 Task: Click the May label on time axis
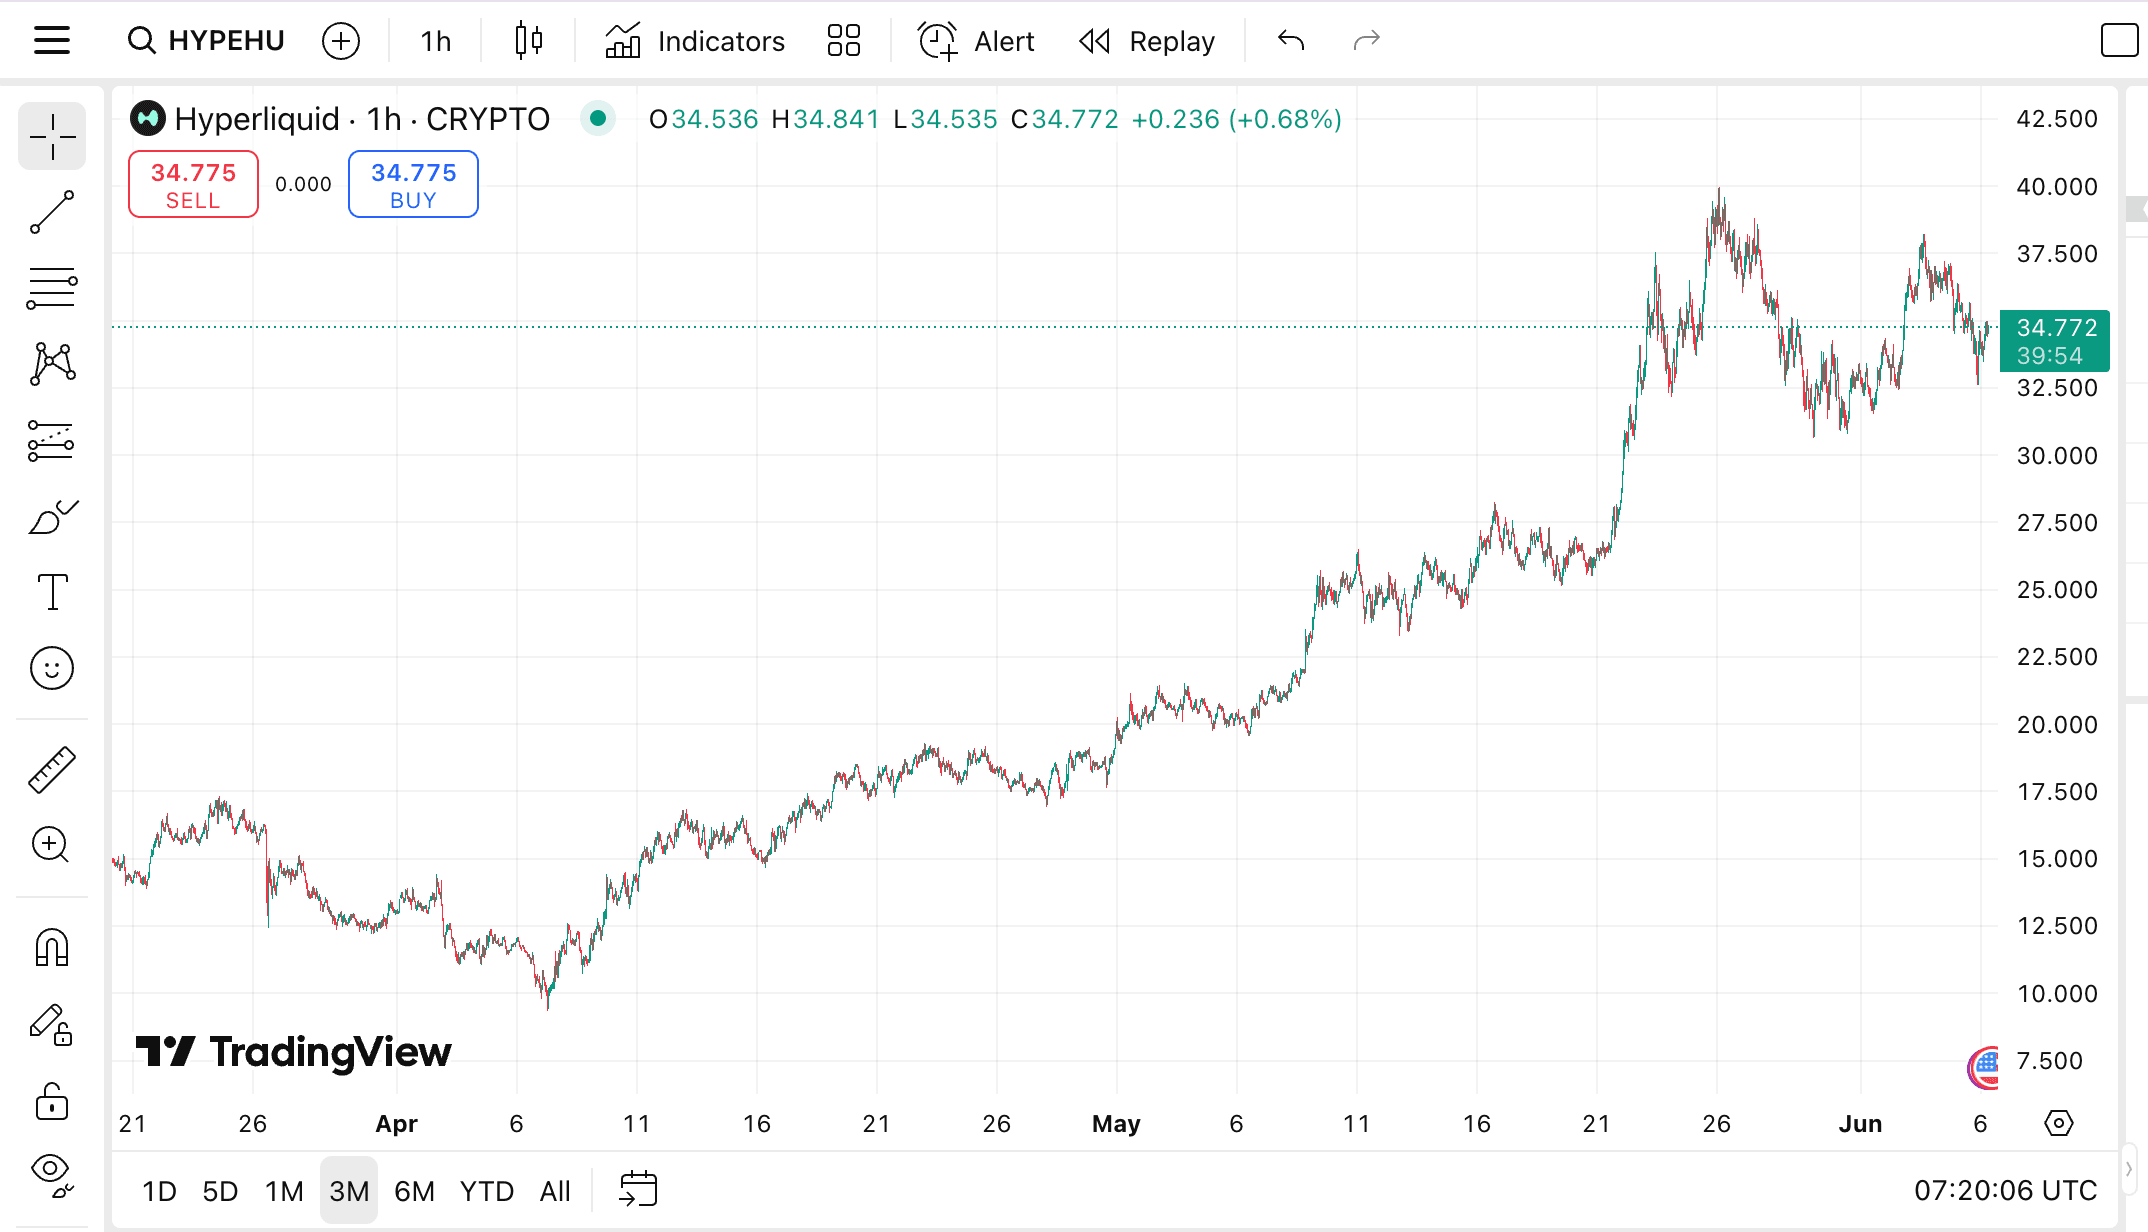[1116, 1124]
